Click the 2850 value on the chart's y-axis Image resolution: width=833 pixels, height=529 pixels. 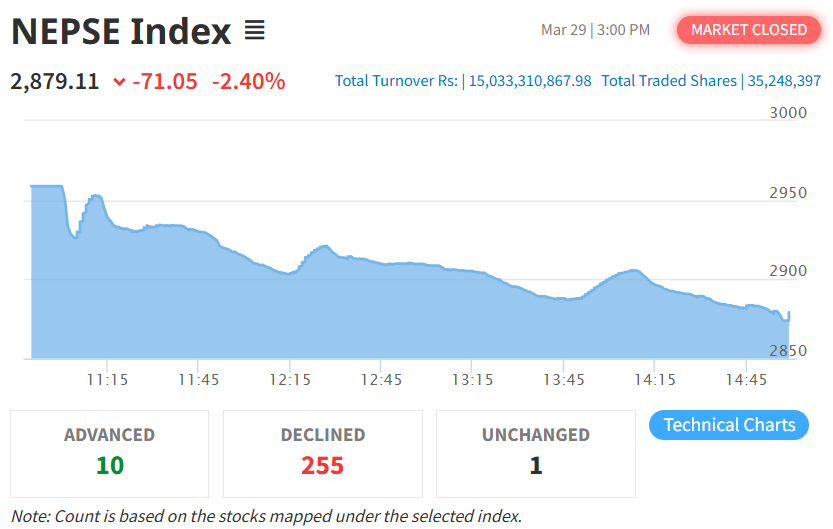click(787, 351)
